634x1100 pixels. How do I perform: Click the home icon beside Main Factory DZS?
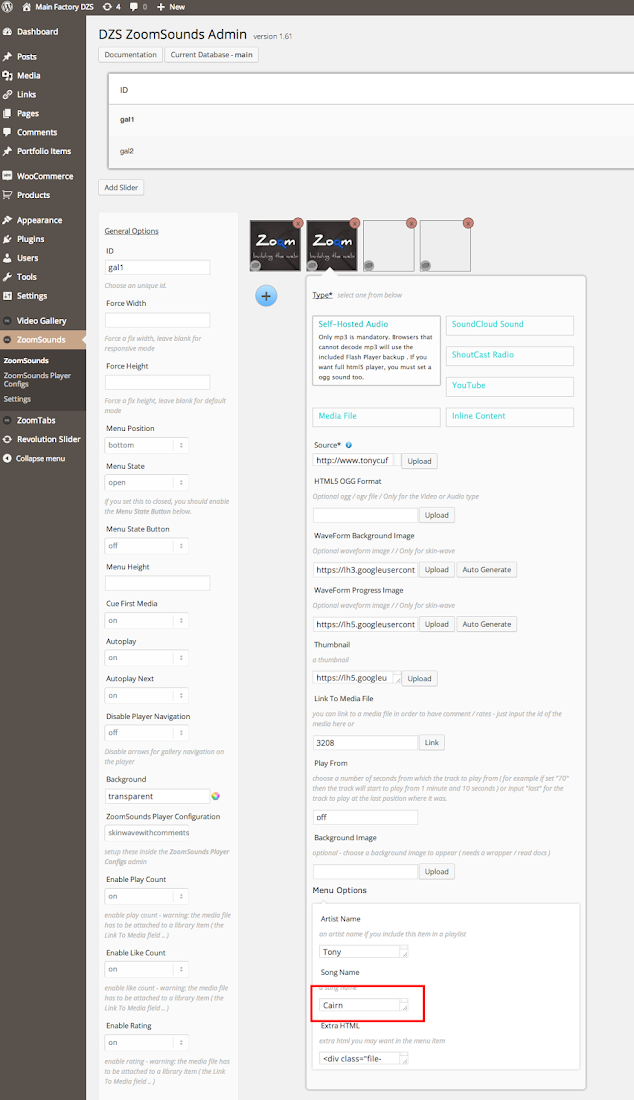pos(27,6)
